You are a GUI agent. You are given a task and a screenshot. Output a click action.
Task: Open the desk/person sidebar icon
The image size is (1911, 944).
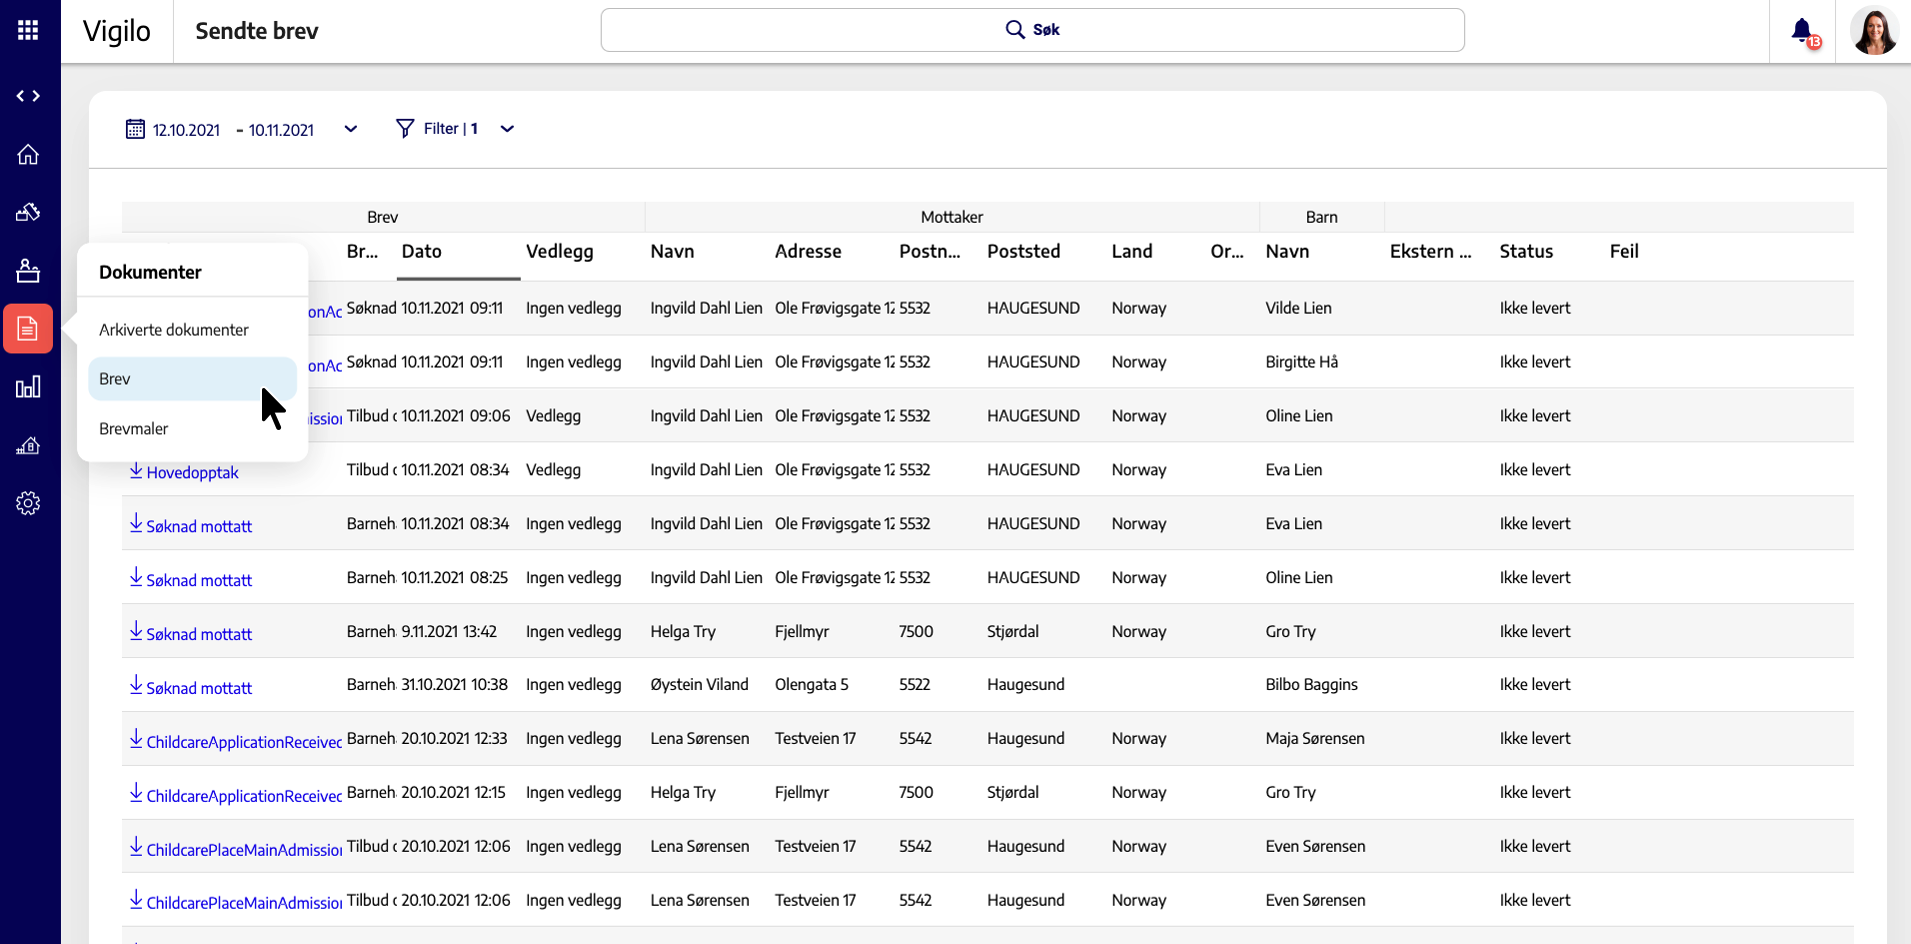point(28,270)
